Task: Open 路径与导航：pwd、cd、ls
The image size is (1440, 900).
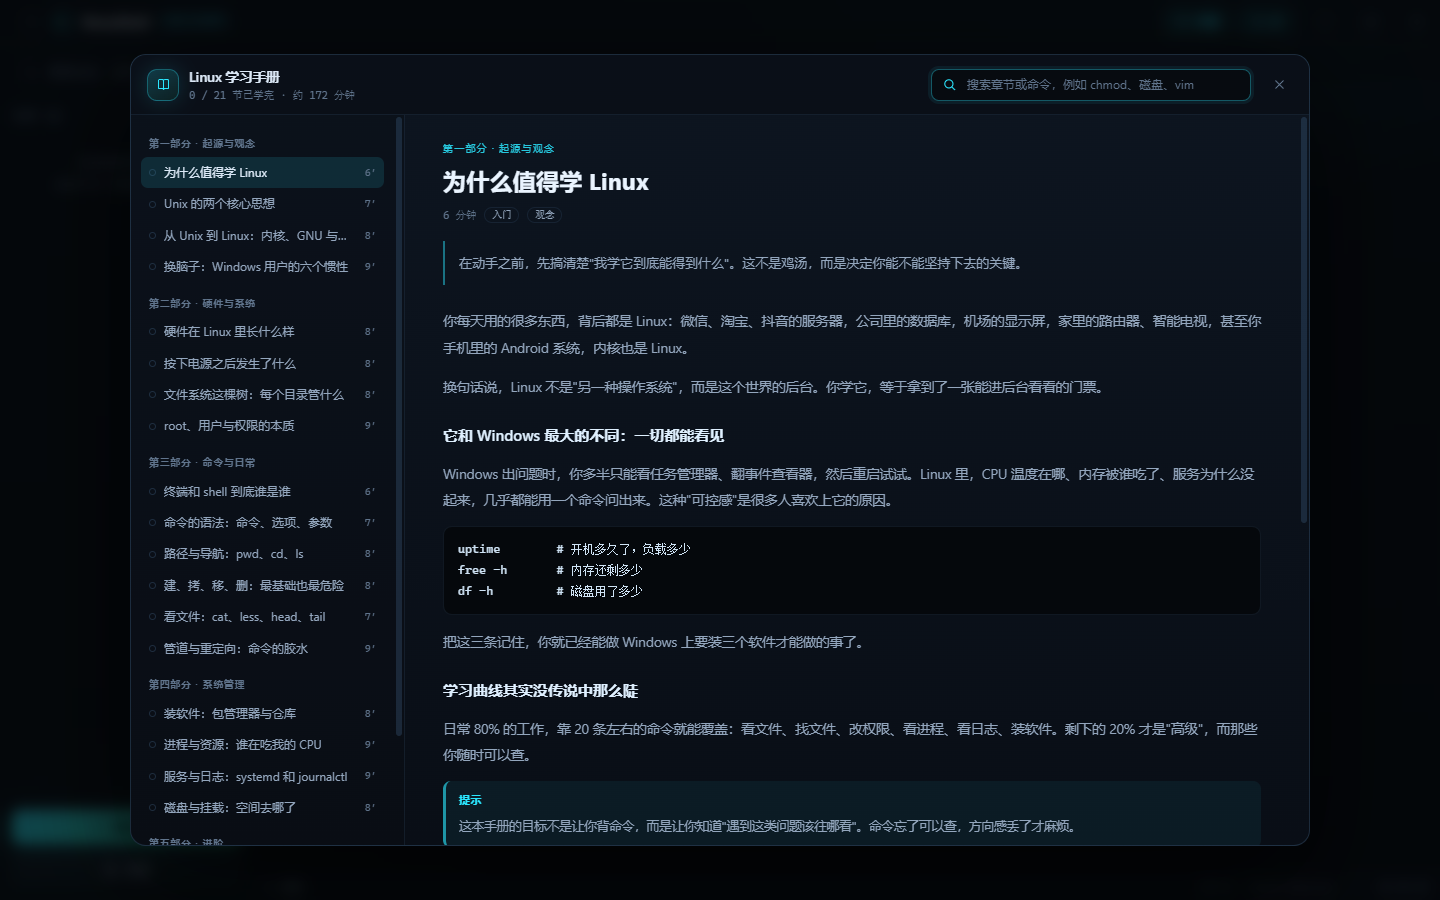Action: tap(262, 554)
